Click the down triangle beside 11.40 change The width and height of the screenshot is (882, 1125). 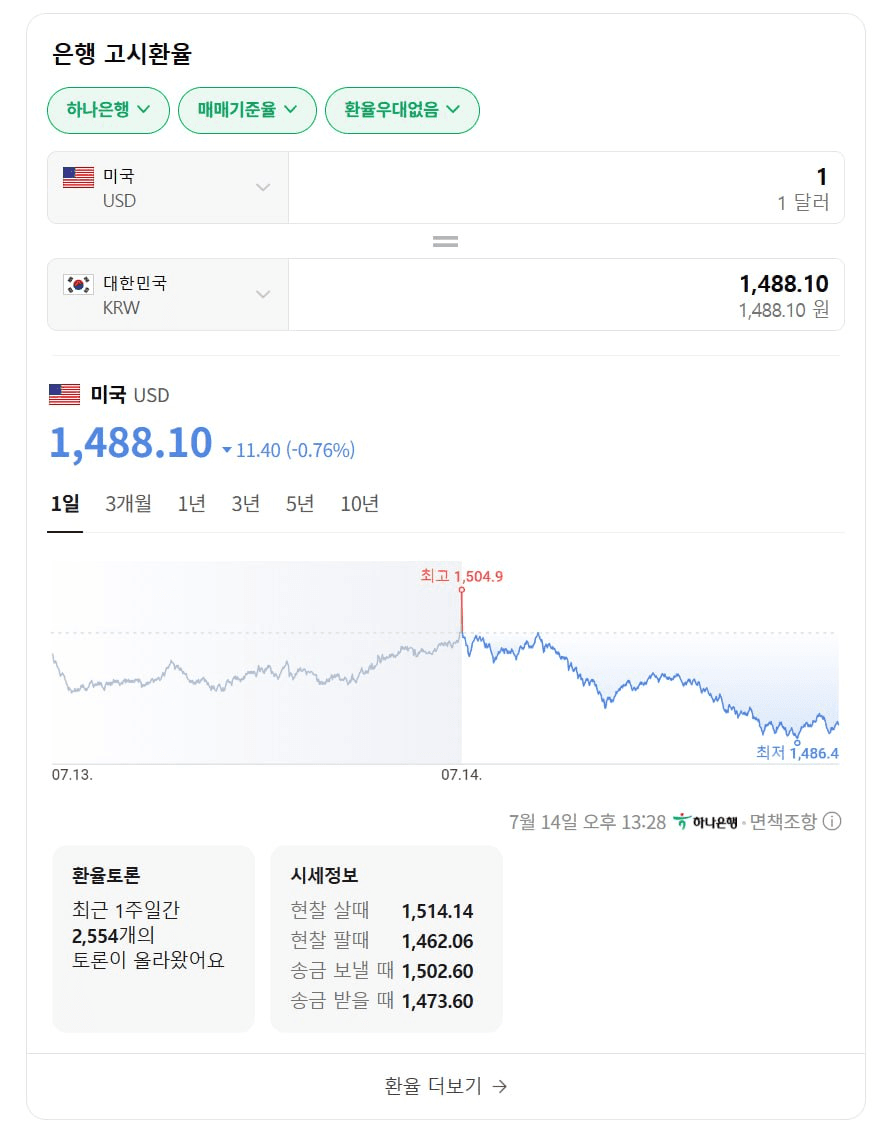(227, 451)
